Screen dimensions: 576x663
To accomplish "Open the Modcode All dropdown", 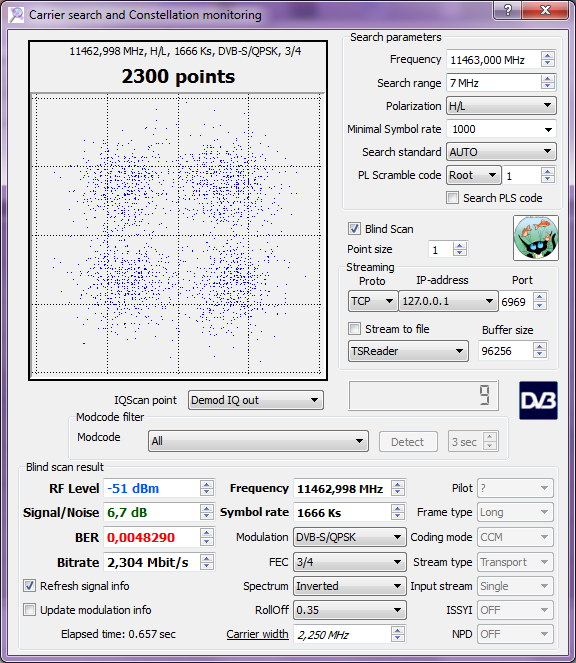I will click(x=258, y=441).
